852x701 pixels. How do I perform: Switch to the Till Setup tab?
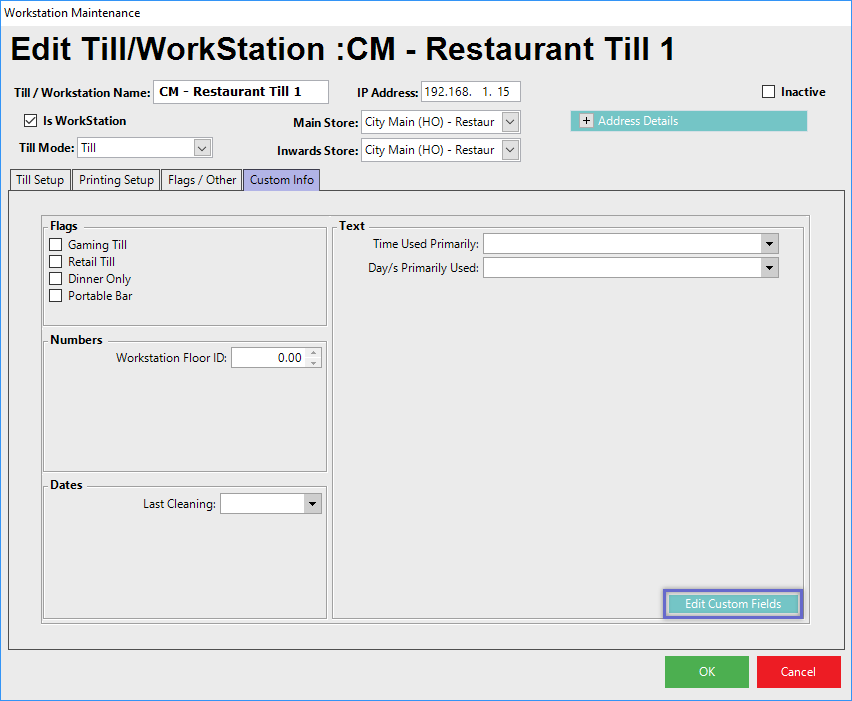coord(40,180)
